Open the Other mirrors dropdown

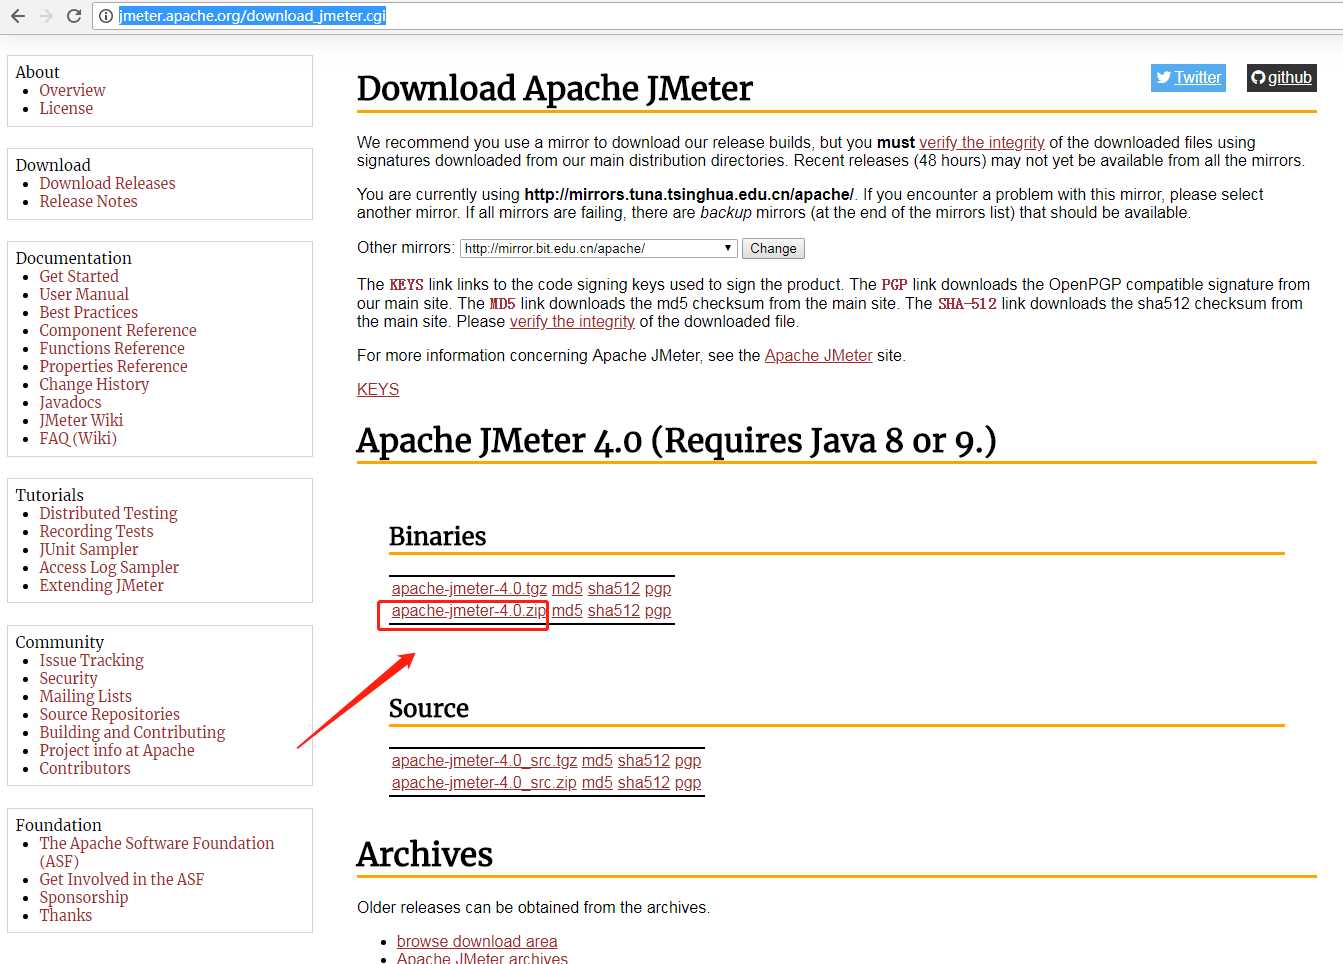599,248
